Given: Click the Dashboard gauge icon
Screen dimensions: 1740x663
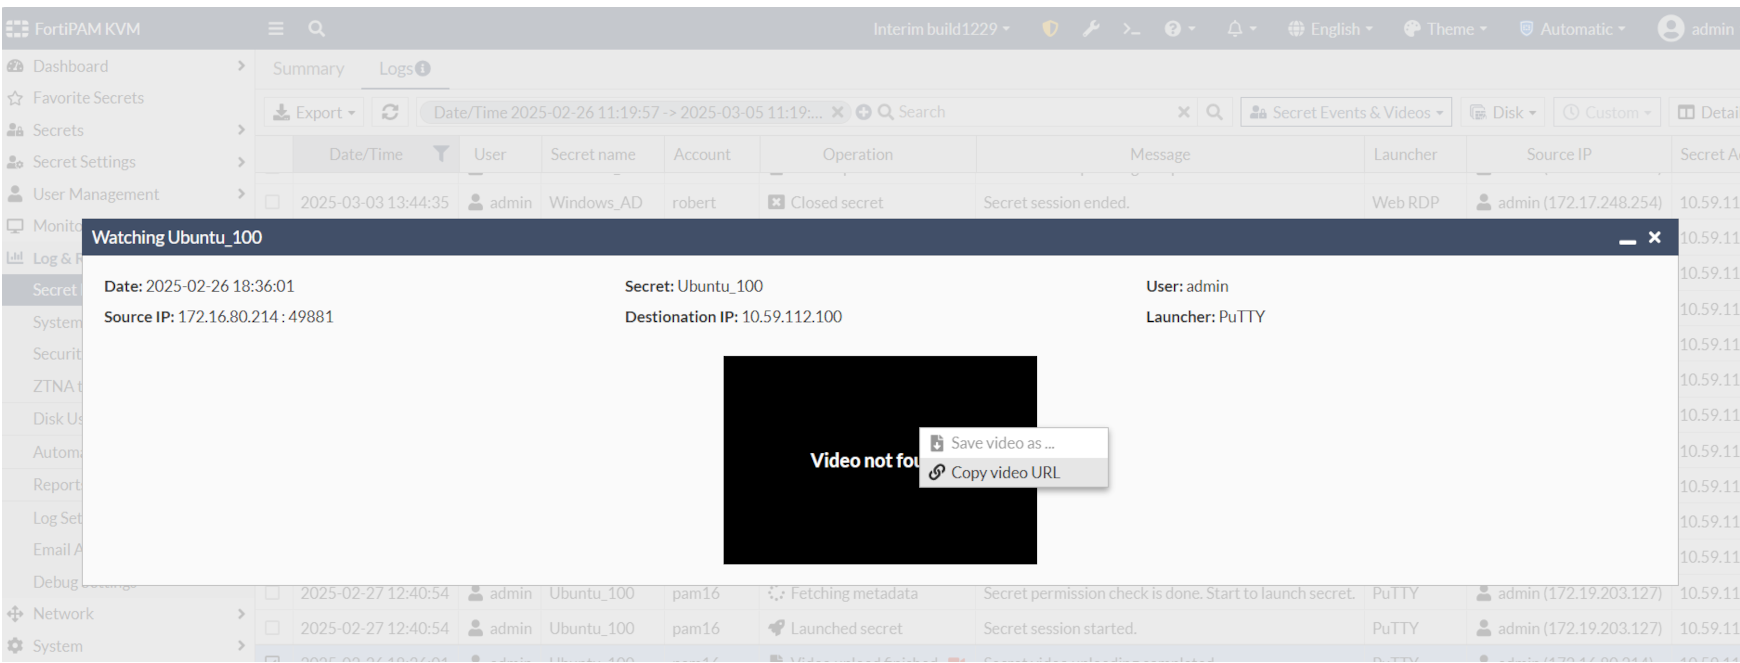Looking at the screenshot, I should point(15,66).
